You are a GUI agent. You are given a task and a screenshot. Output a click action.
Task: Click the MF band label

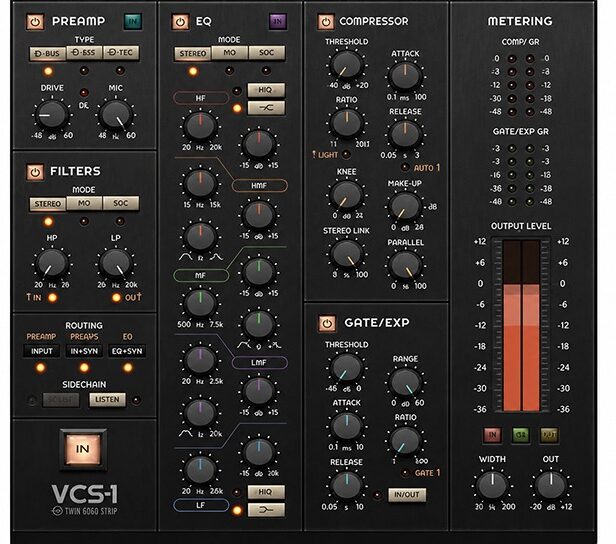tap(201, 275)
